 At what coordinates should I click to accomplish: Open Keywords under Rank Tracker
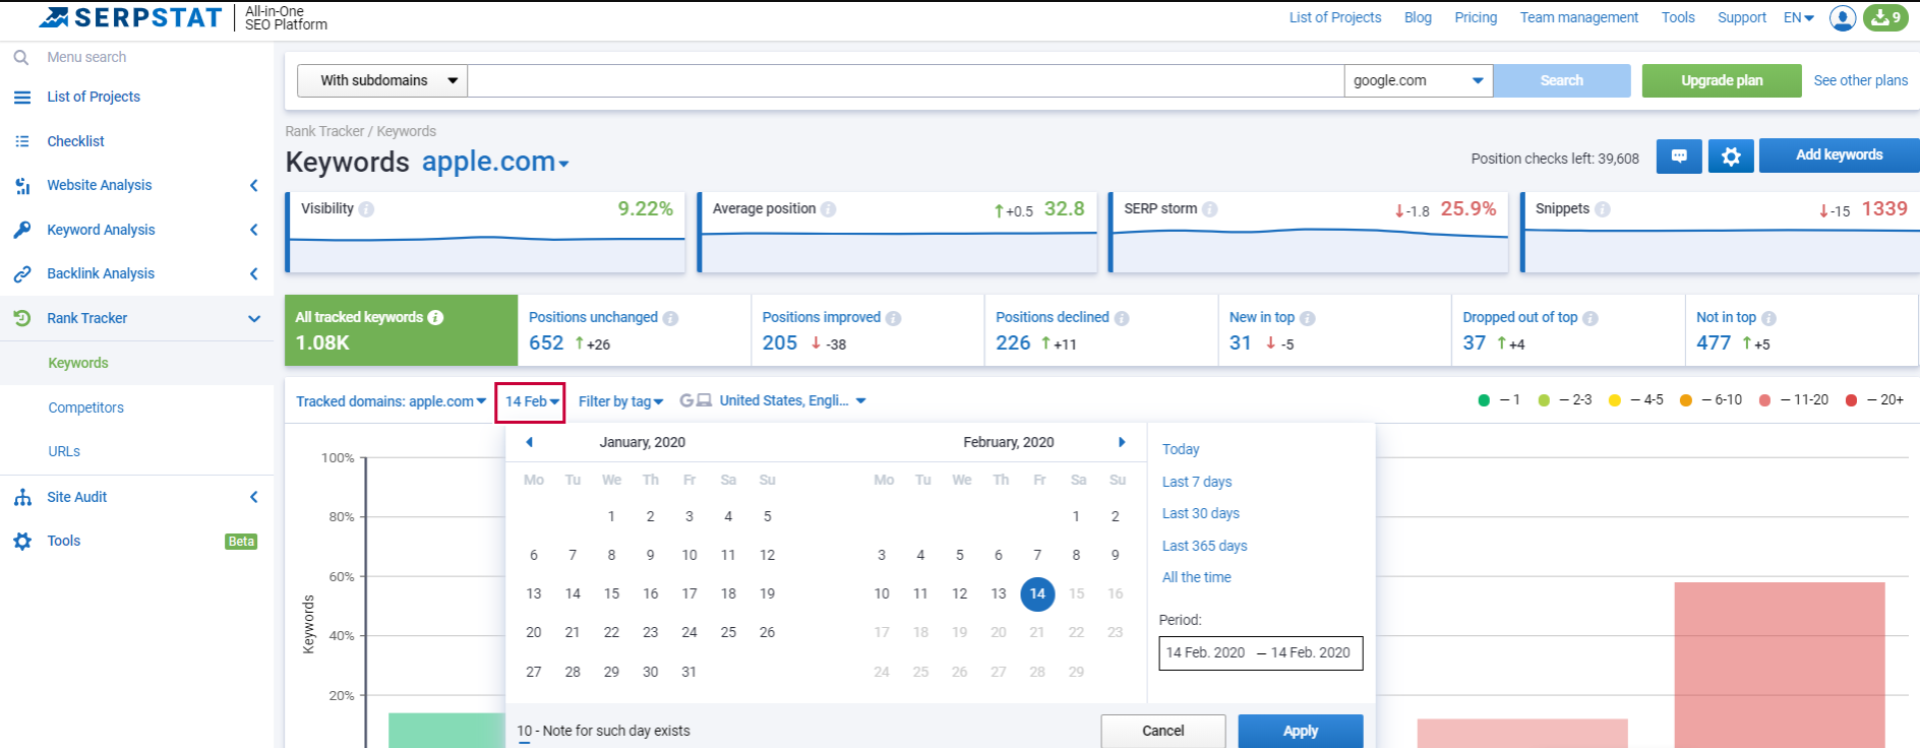click(x=78, y=363)
